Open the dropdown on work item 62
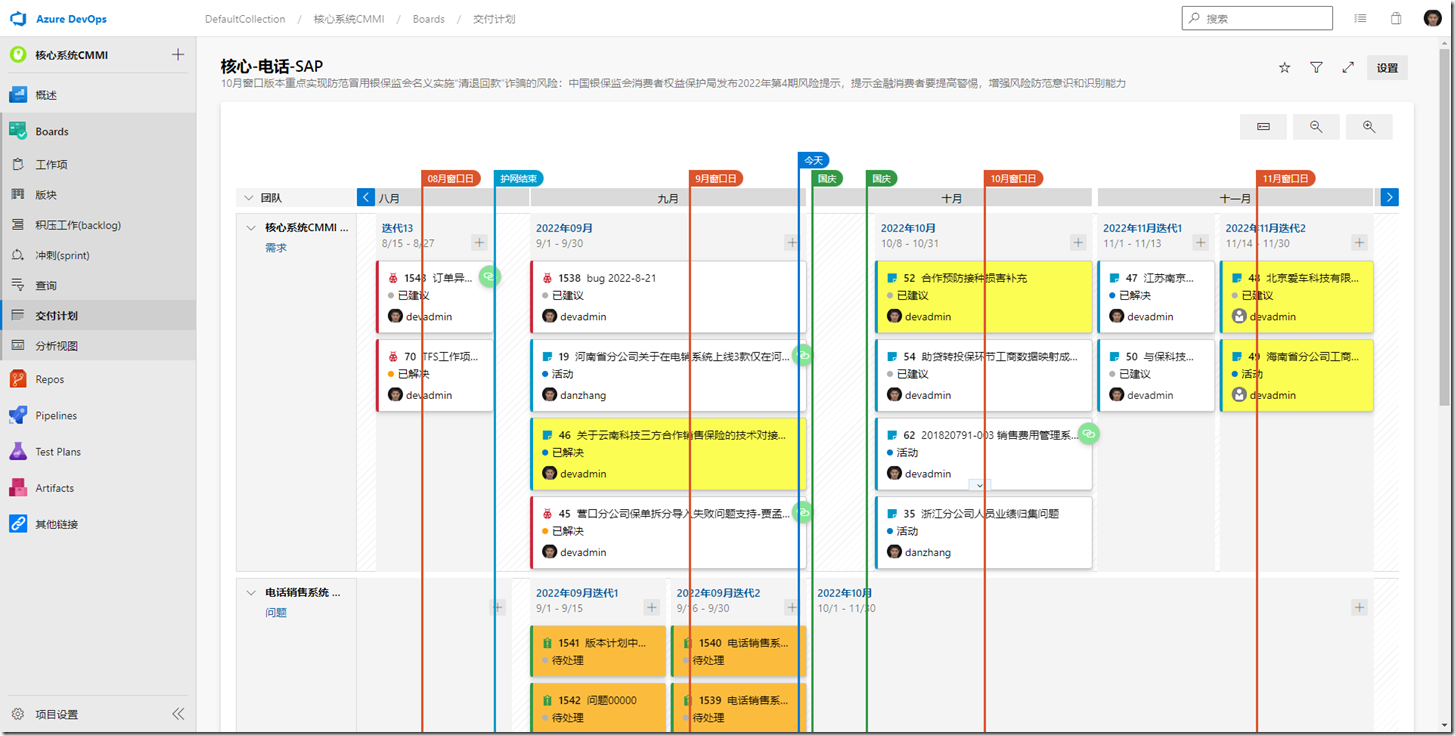 [x=979, y=485]
